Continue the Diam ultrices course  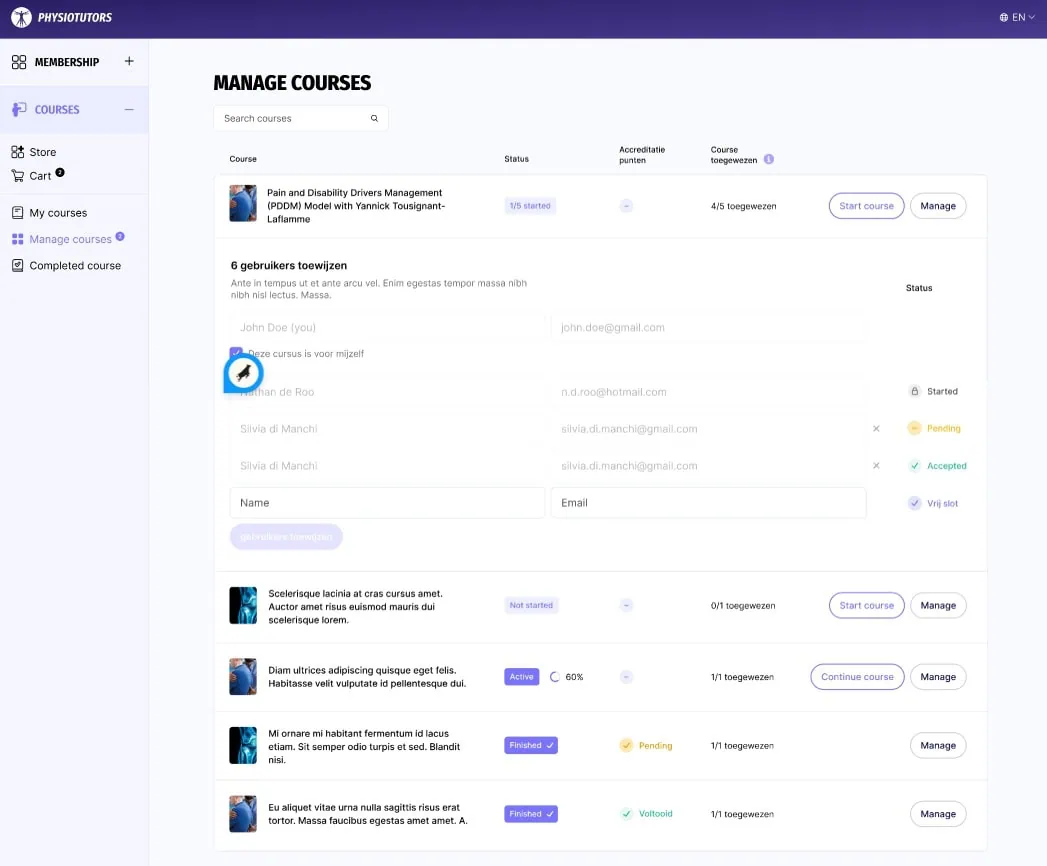[857, 676]
